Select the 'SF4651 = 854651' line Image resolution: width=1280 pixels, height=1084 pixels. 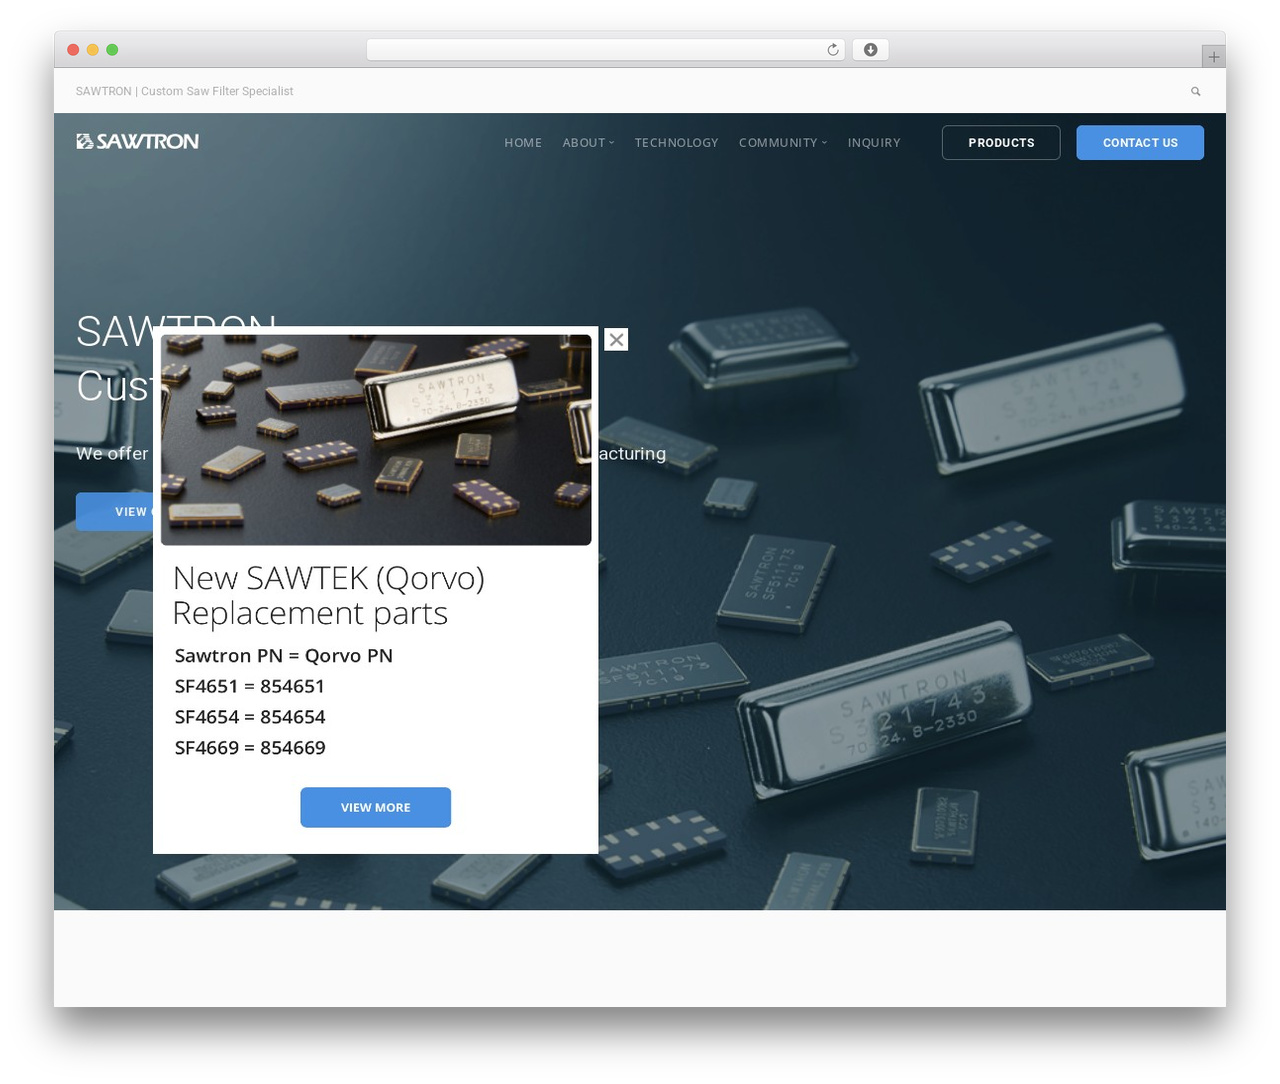click(x=249, y=686)
